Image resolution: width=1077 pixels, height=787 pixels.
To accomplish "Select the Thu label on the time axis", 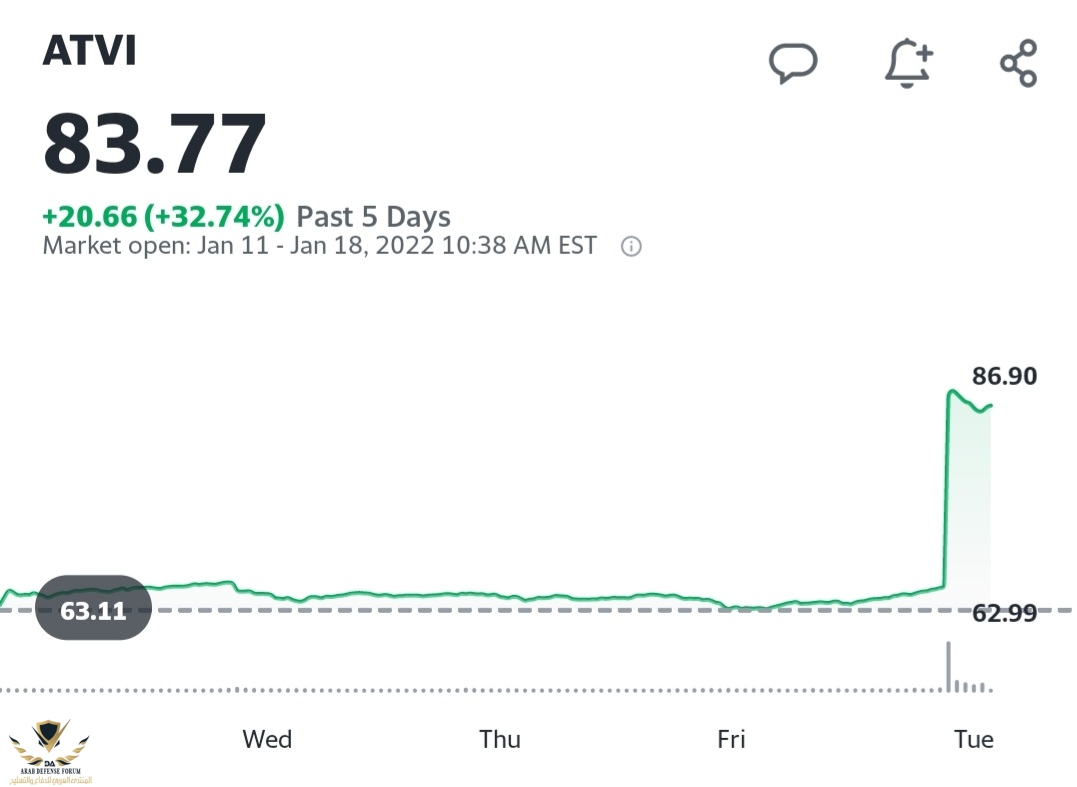I will (499, 739).
